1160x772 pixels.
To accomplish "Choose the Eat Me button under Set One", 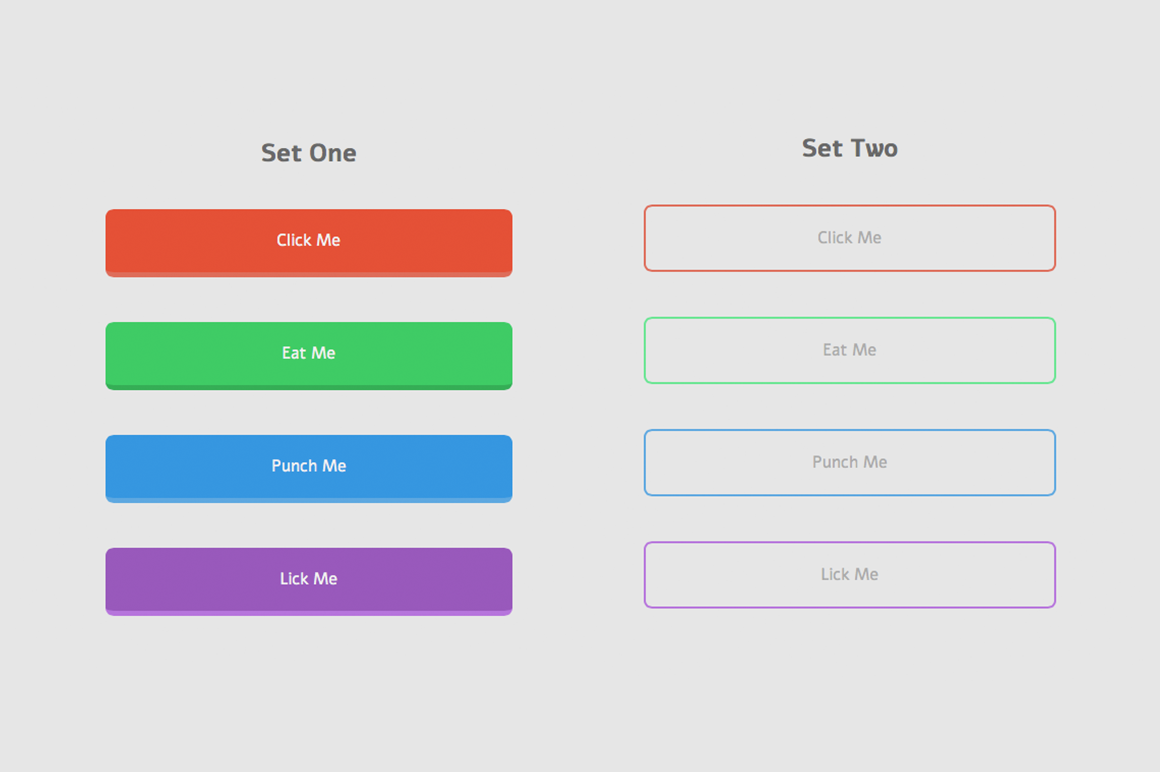I will point(308,354).
